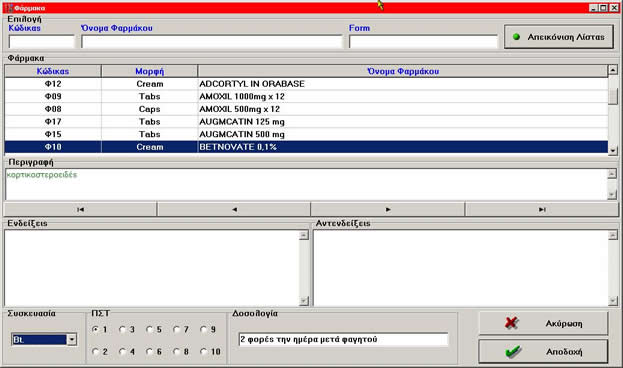The image size is (623, 368).
Task: Select highlighted row BETNOVATE 0,1%
Action: click(306, 147)
